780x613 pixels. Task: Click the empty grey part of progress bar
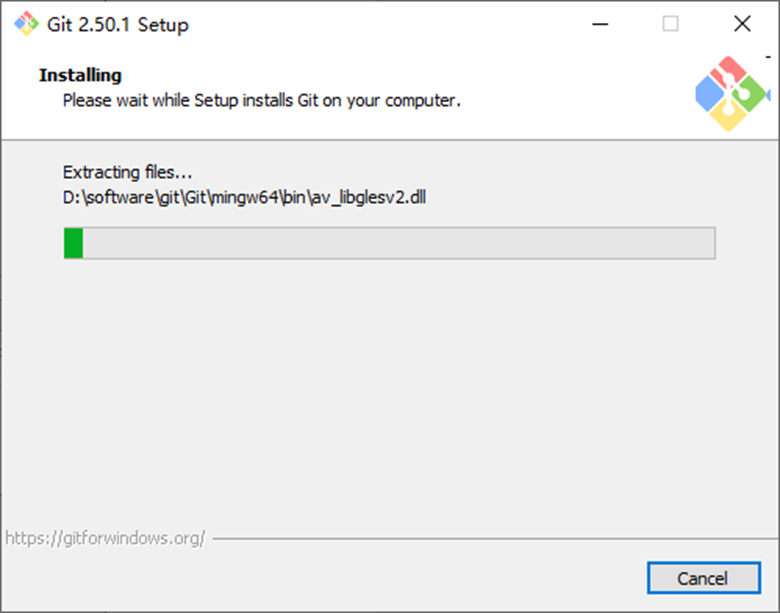pos(399,243)
